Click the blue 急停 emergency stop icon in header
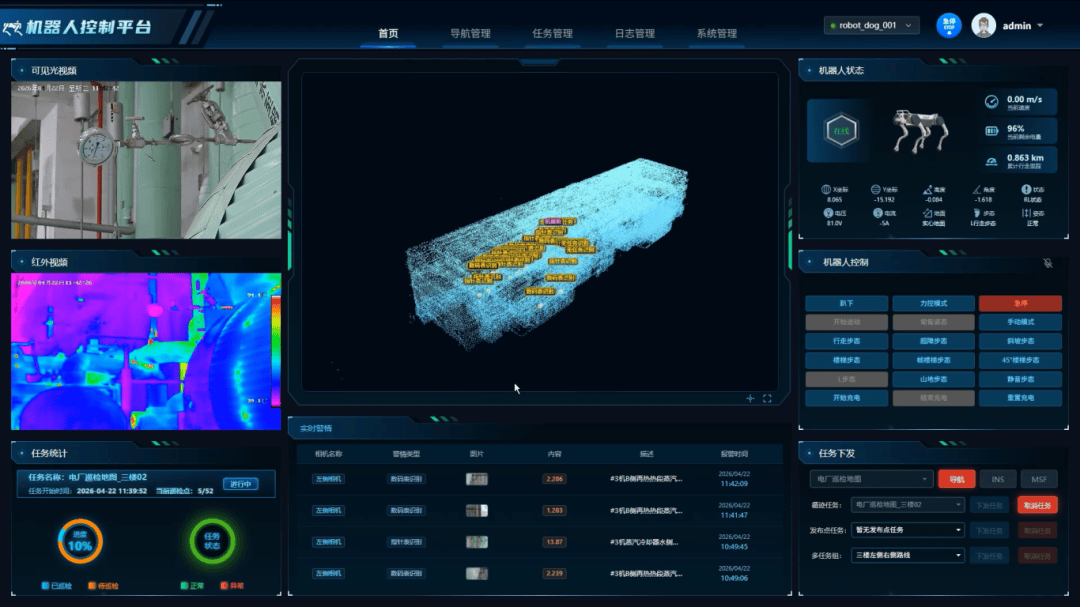 point(948,25)
